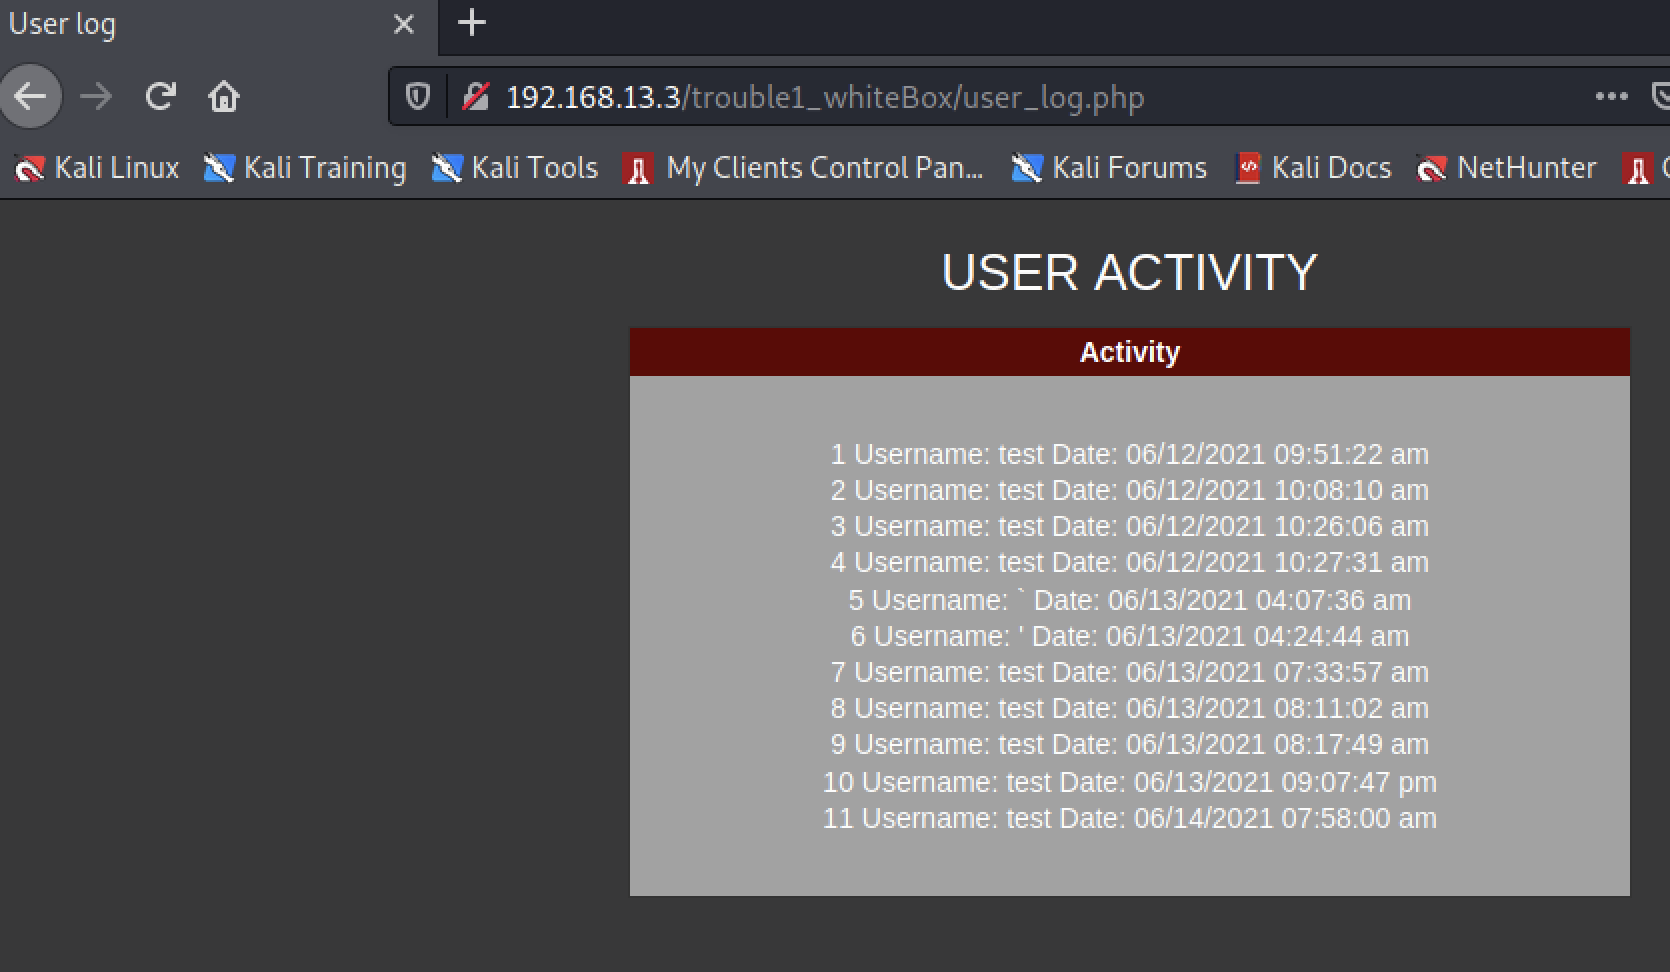Viewport: 1670px width, 972px height.
Task: Reload the current page
Action: 160,97
